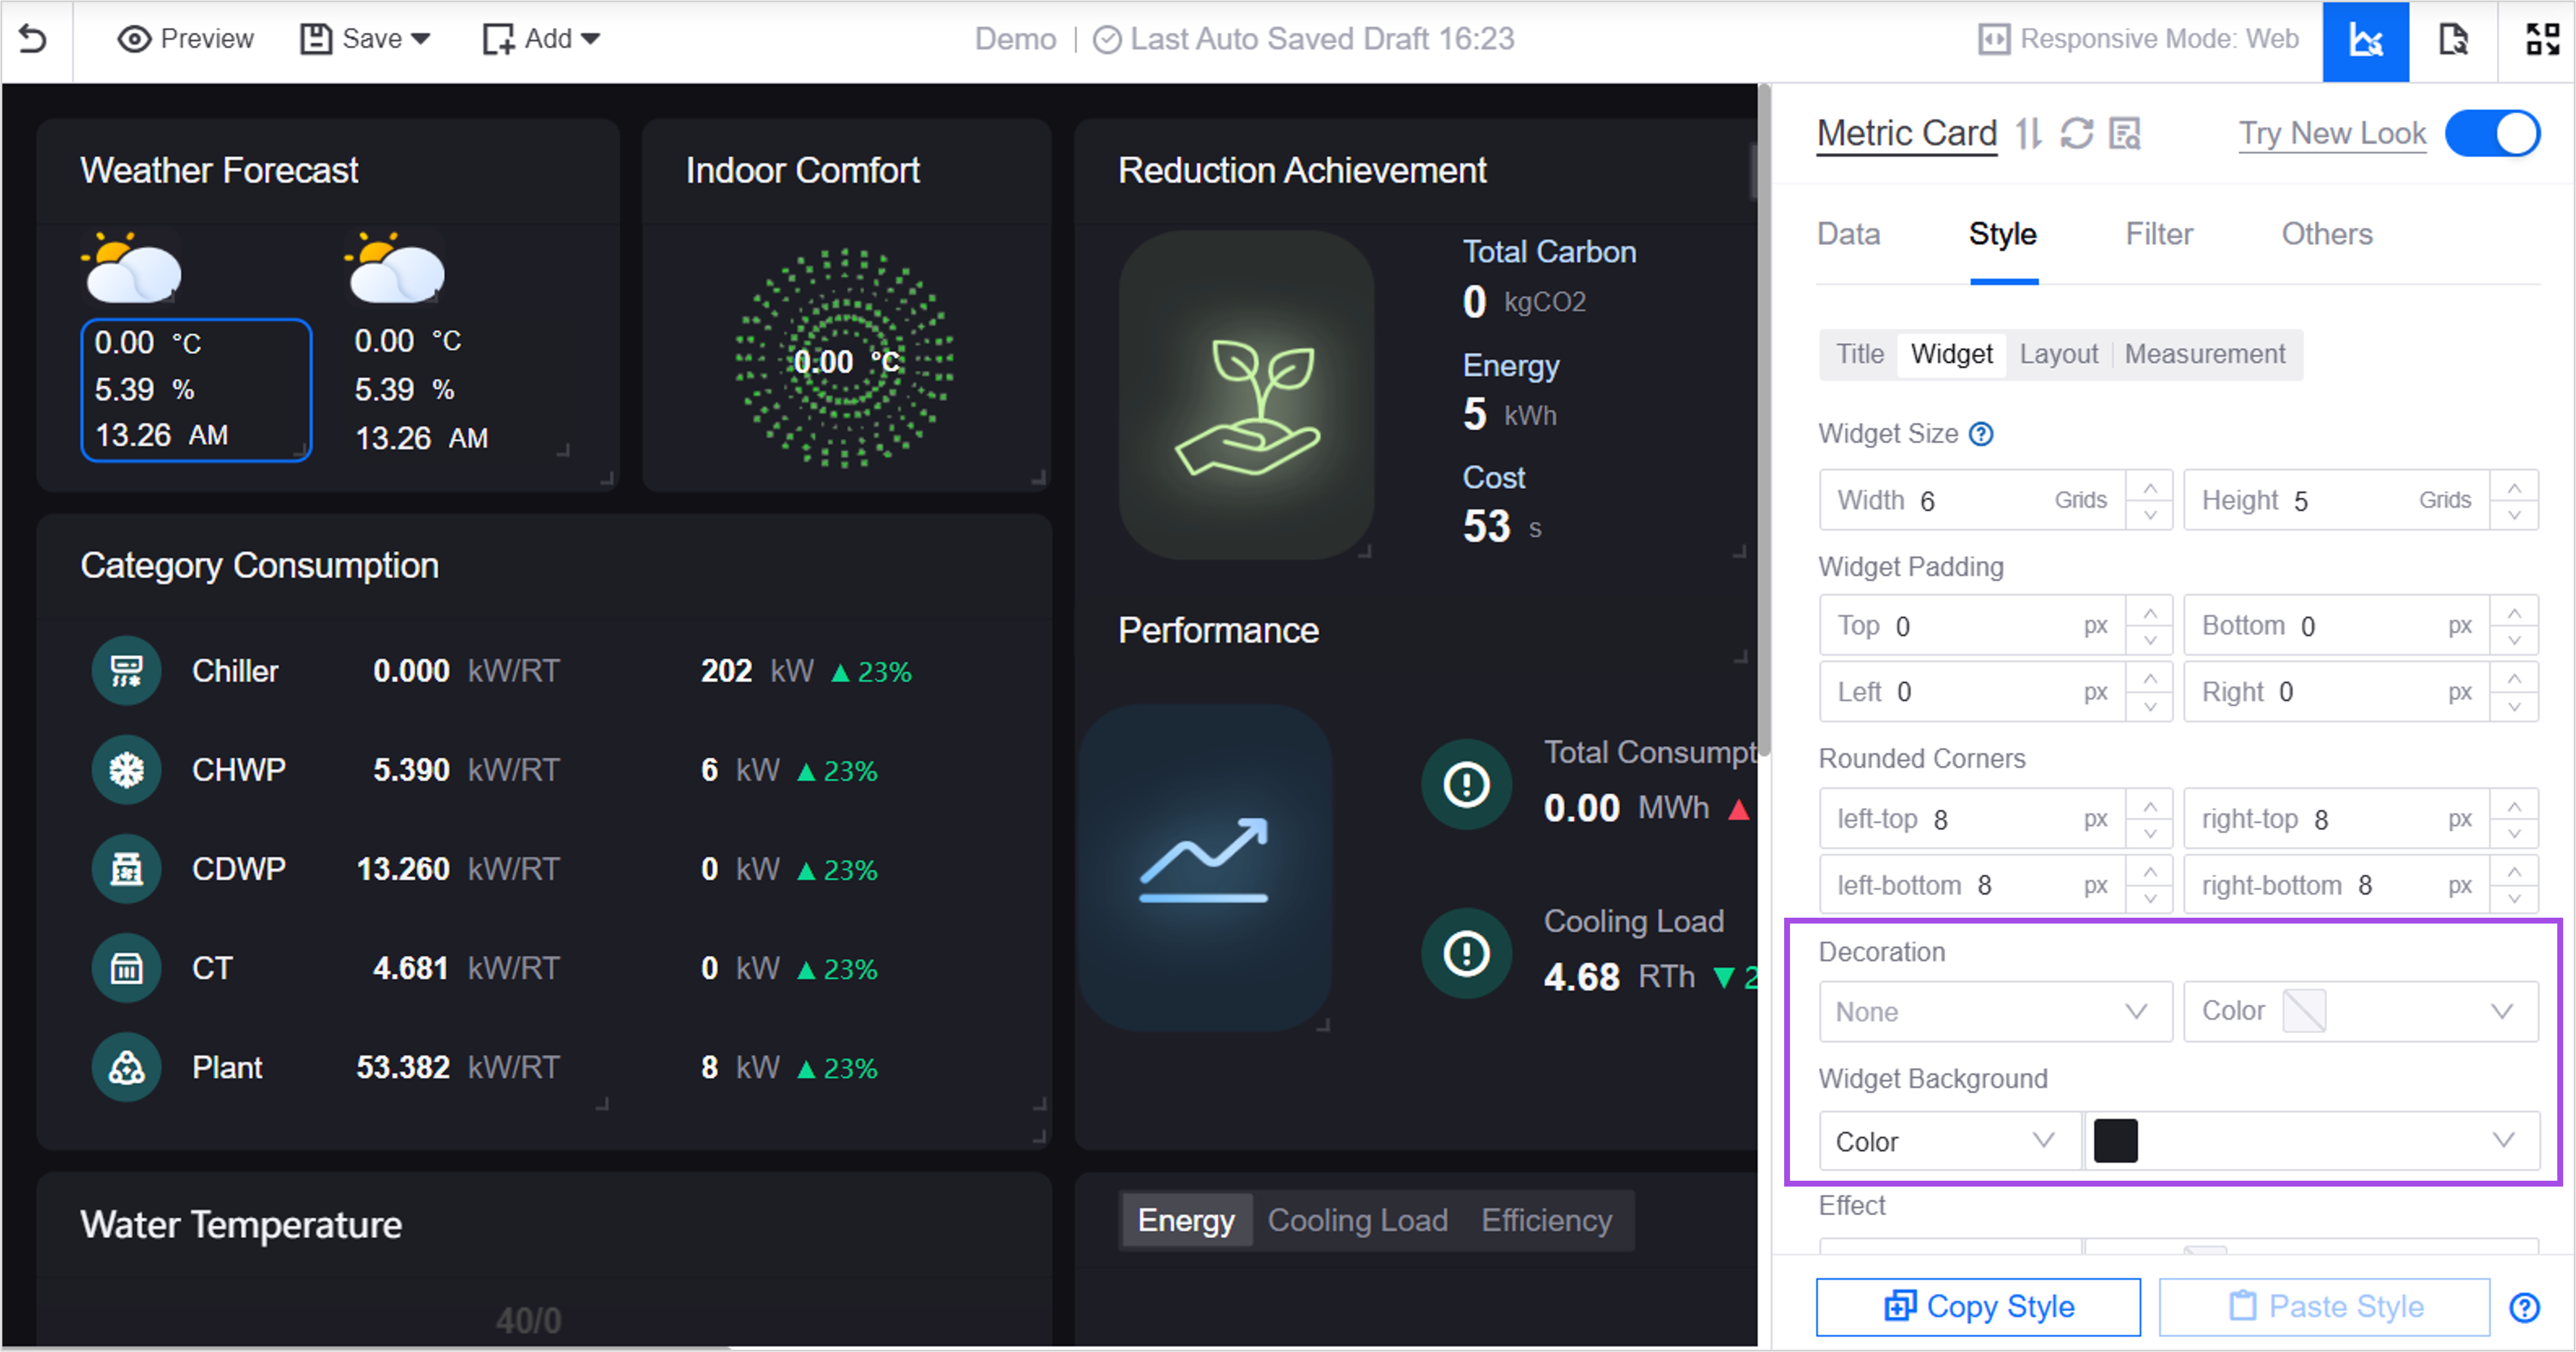Click the Preview button

click(x=186, y=39)
